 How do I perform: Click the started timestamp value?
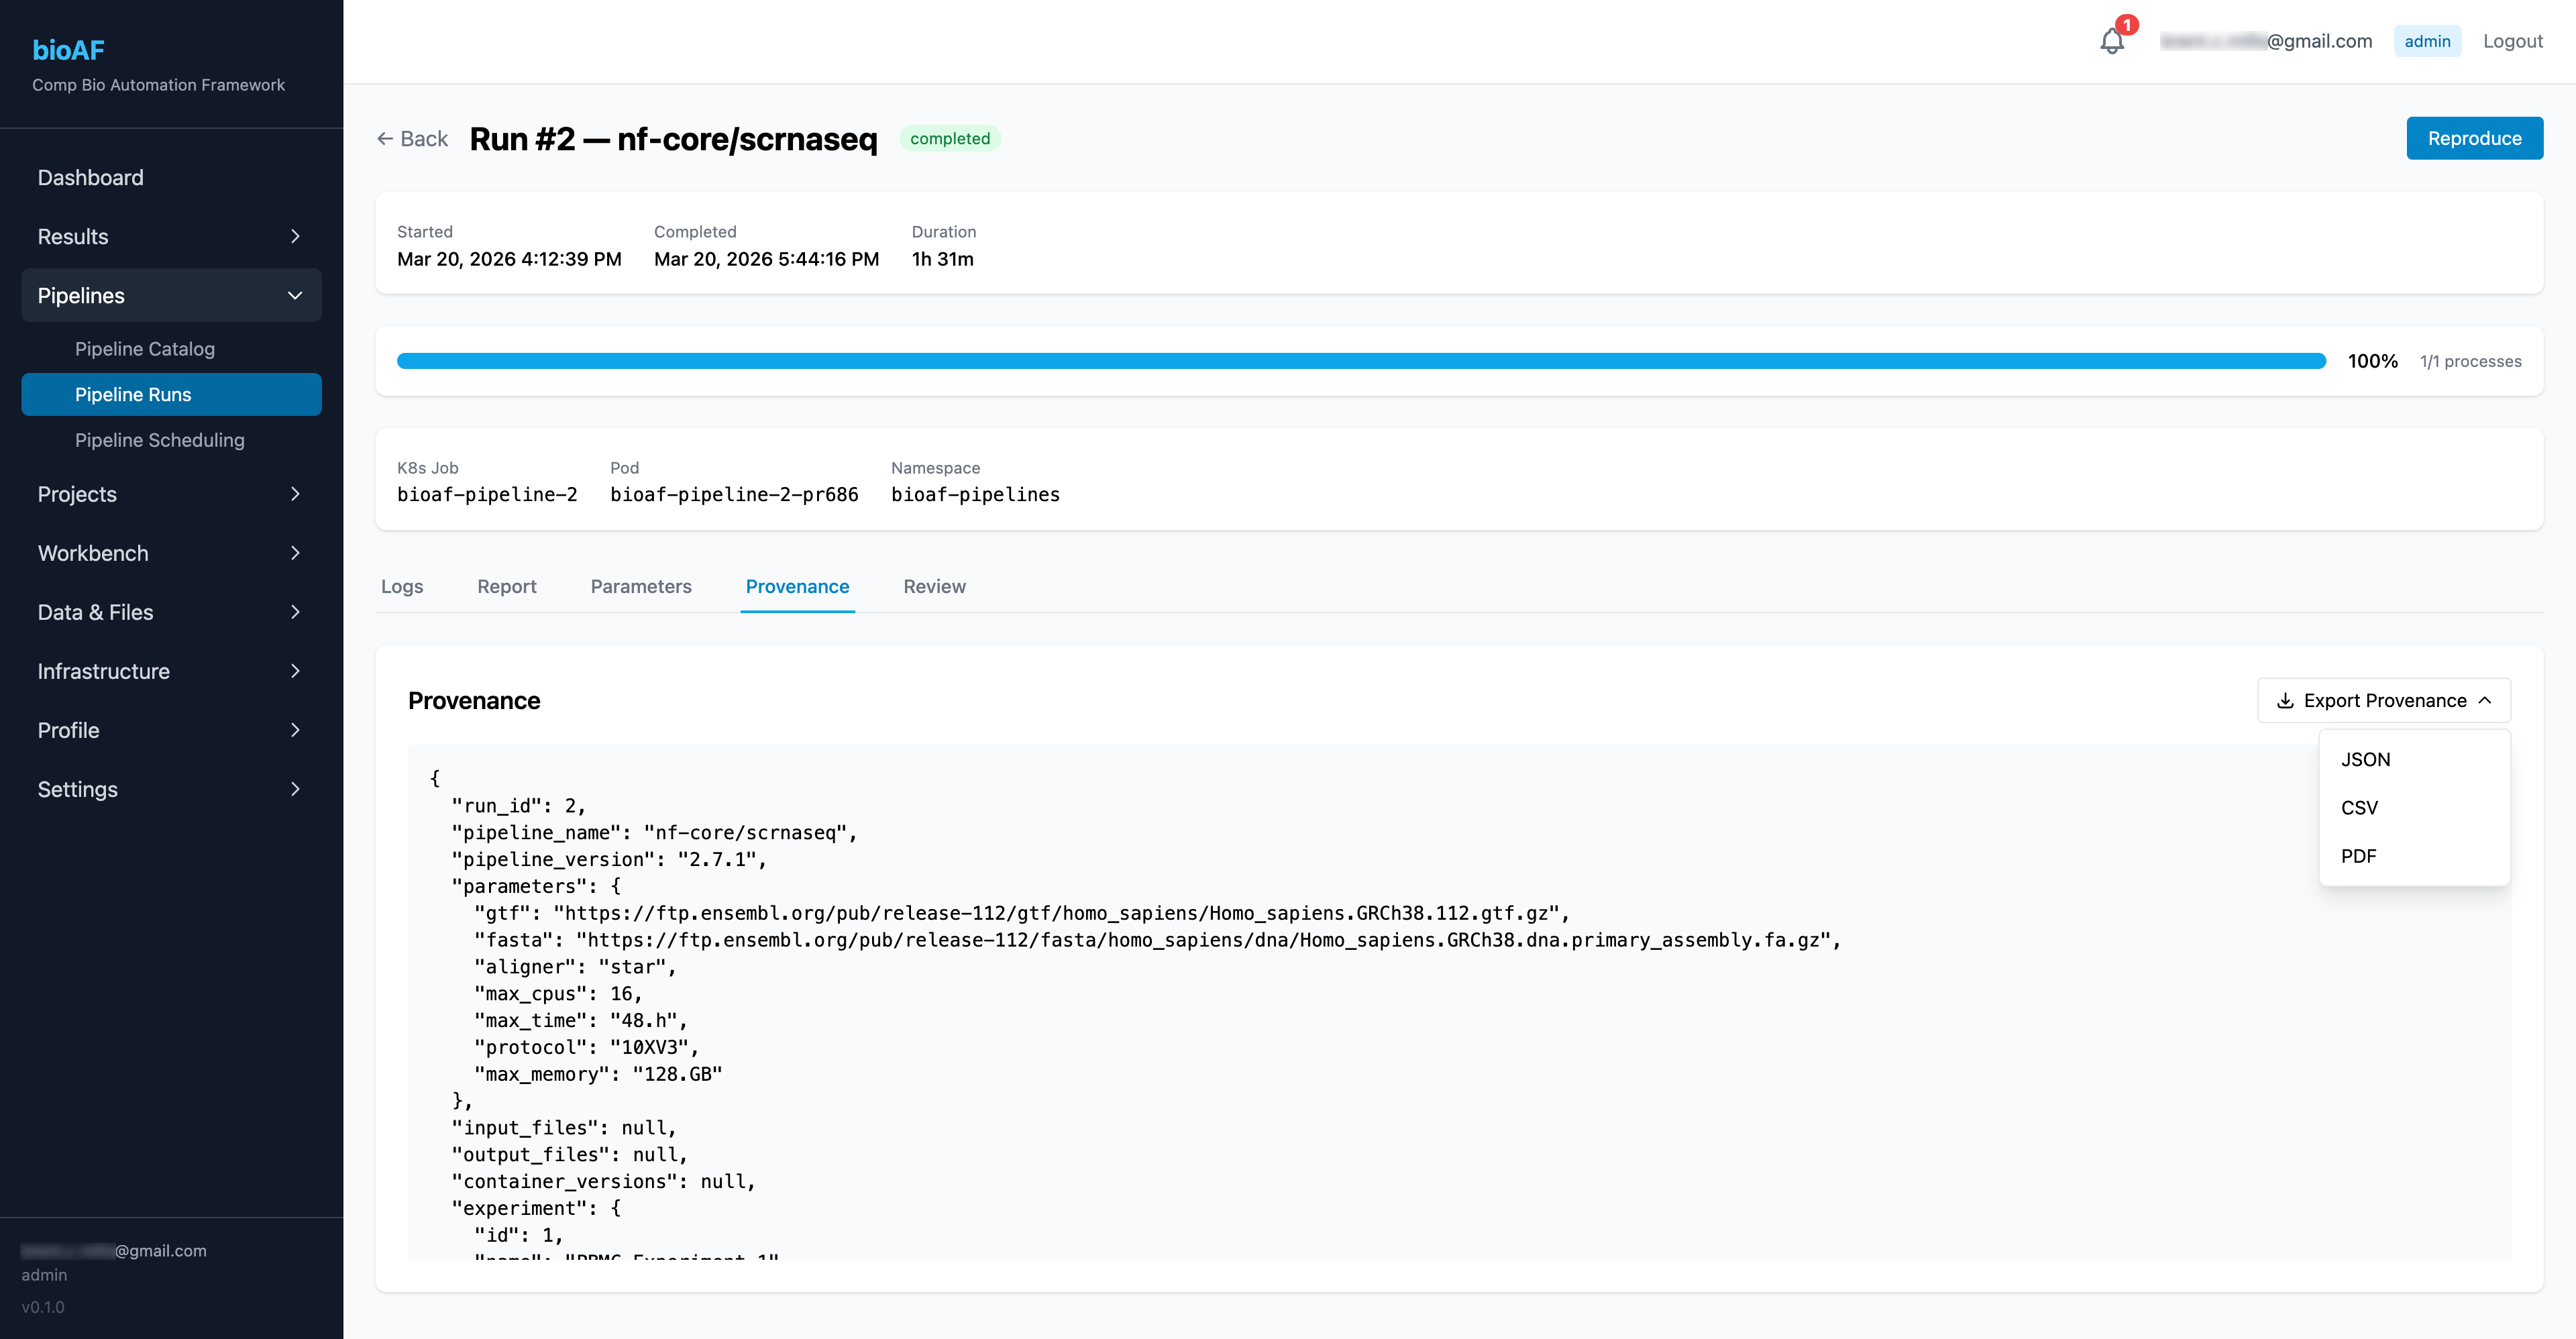coord(509,259)
